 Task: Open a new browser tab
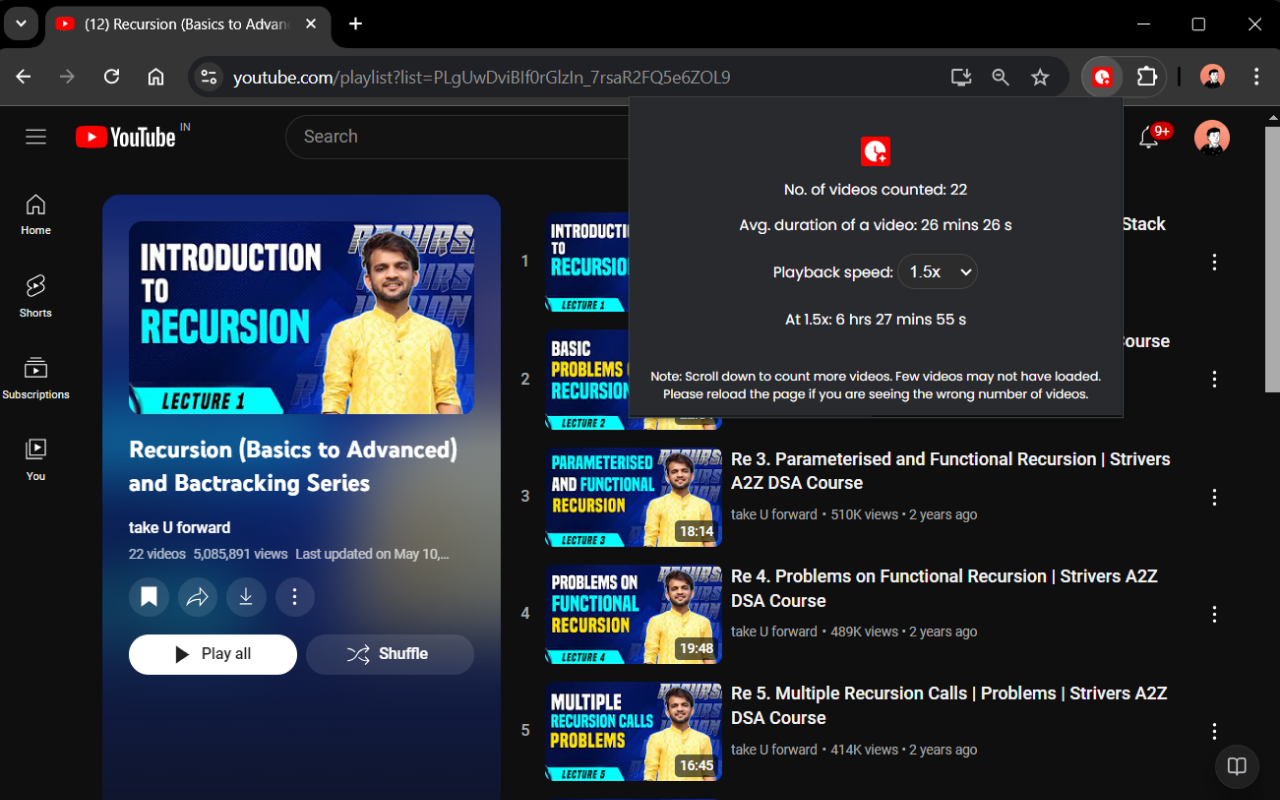[x=355, y=24]
